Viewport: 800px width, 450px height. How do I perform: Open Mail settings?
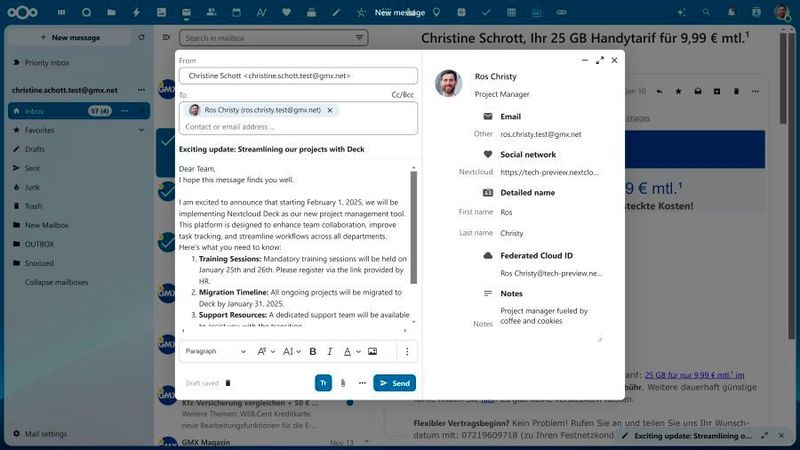46,434
